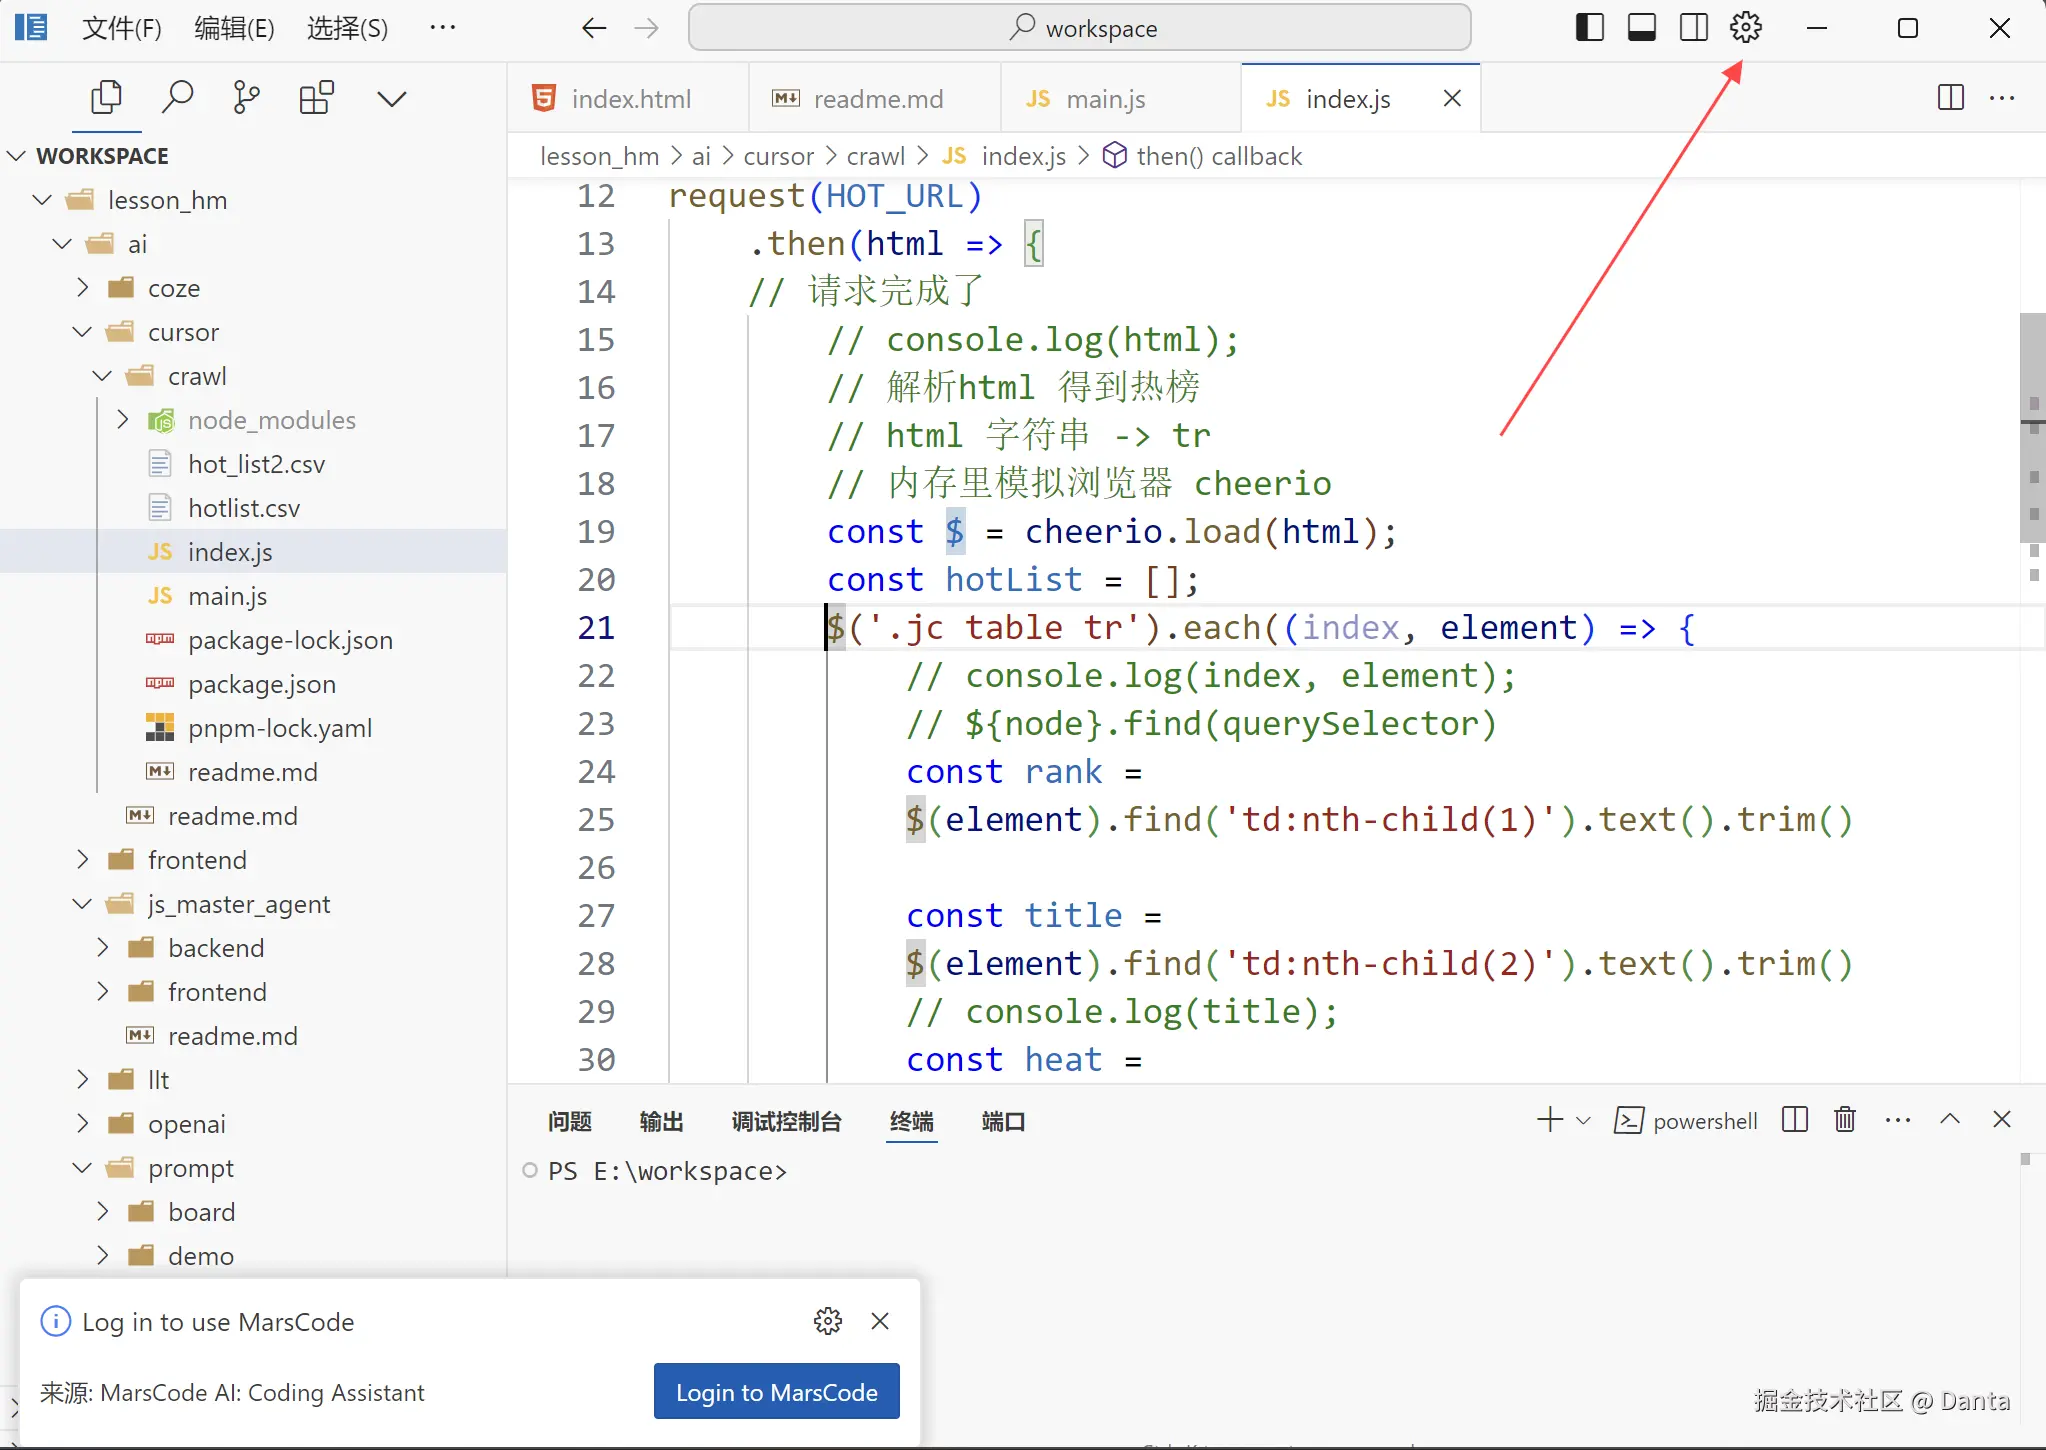2046x1450 pixels.
Task: Open the Search magnifier in sidebar
Action: [177, 98]
